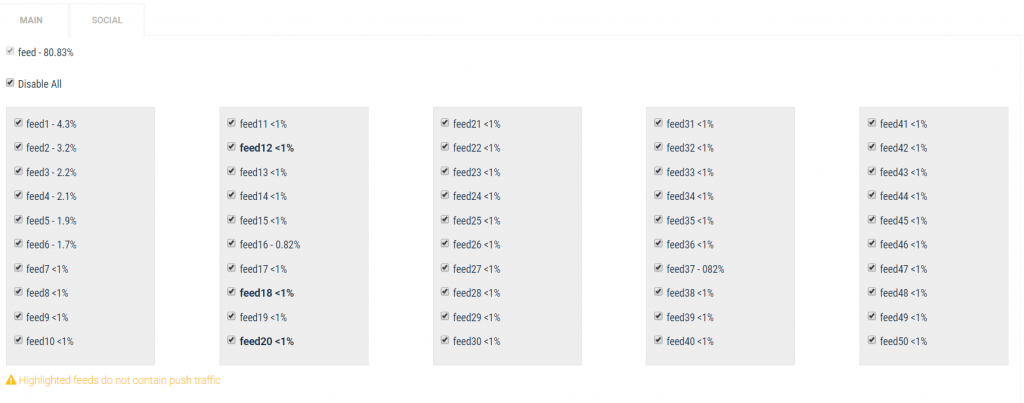1024x403 pixels.
Task: Uncheck feed1 - 4.3% checkbox
Action: click(x=19, y=123)
